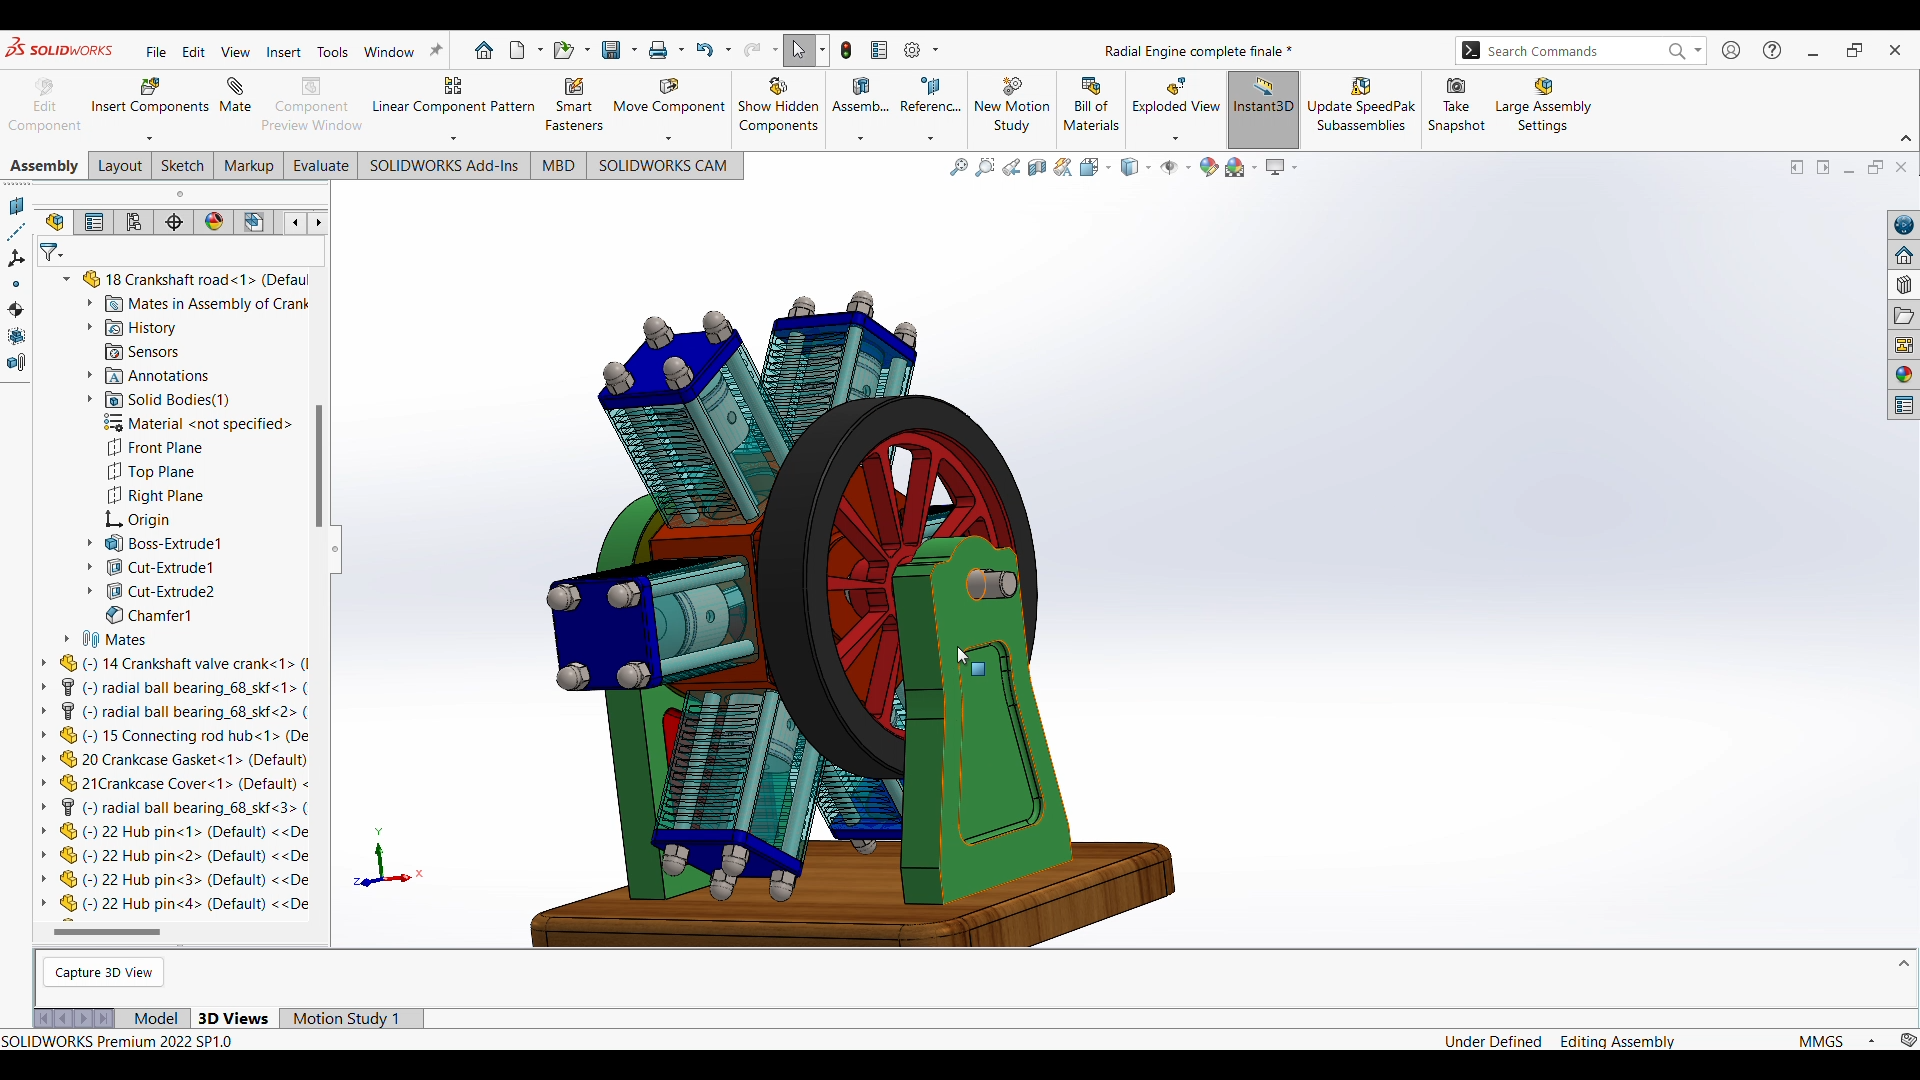Click the Capture 3D View button
The height and width of the screenshot is (1080, 1920).
104,973
